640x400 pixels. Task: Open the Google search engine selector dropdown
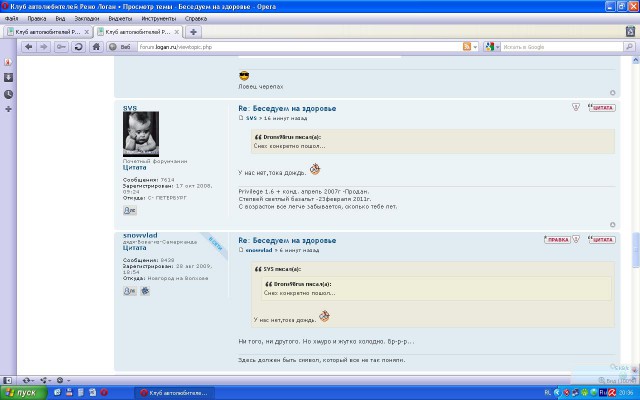(492, 47)
